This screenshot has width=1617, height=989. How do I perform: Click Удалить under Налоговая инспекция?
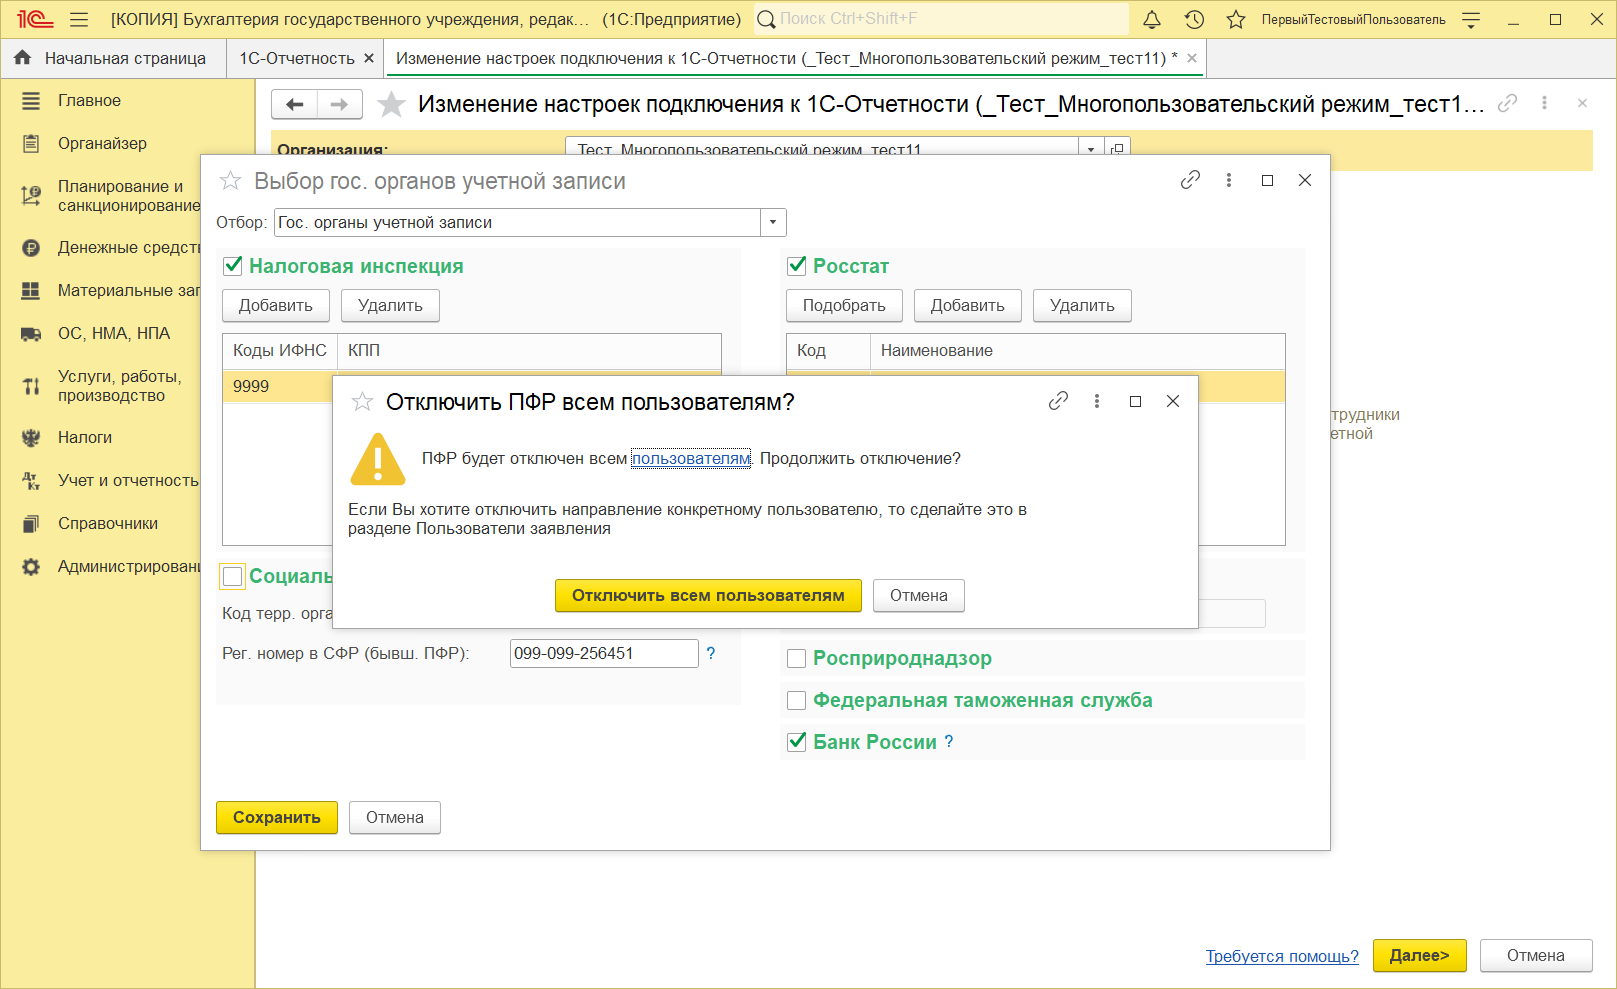[390, 305]
